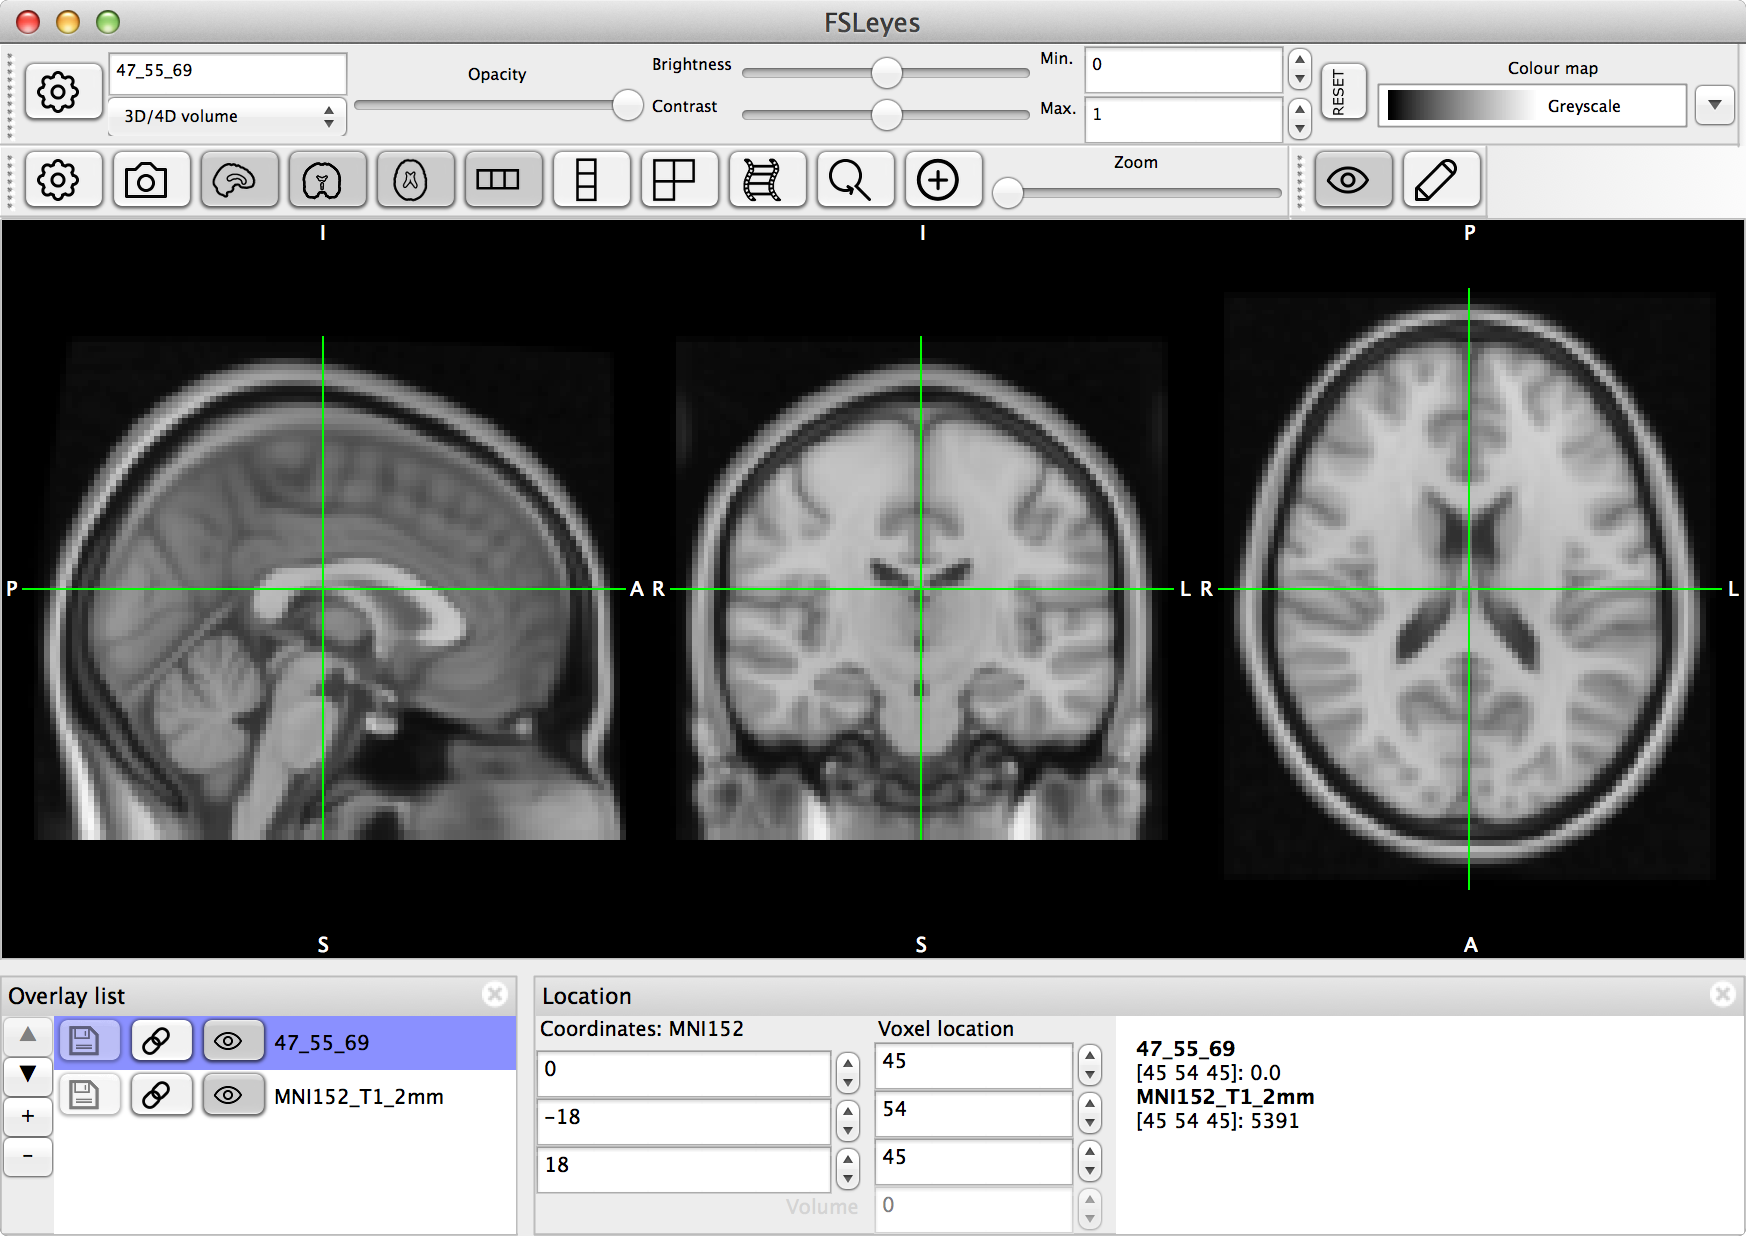This screenshot has width=1746, height=1236.
Task: Add an overlay with the plus button
Action: tap(28, 1116)
